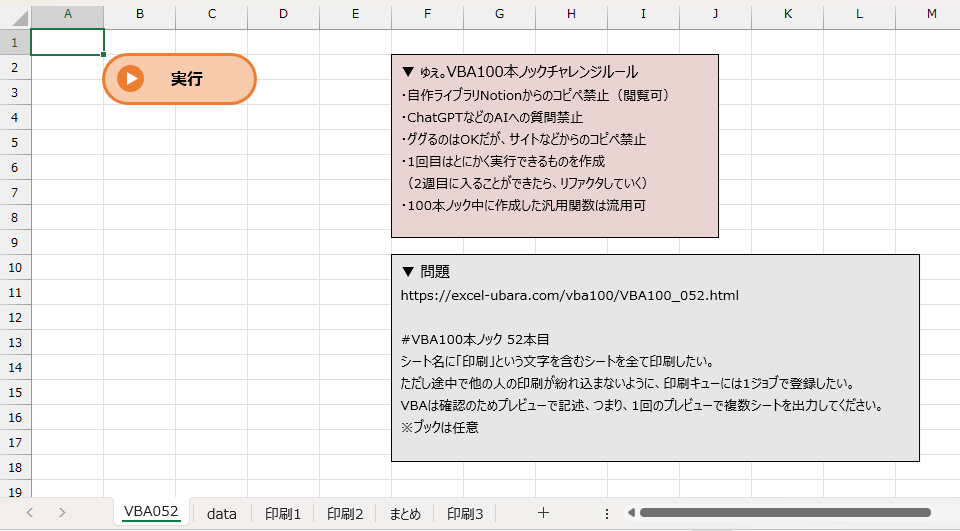960x531 pixels.
Task: Click the シート名に「印刷」という文字 line
Action: tap(557, 361)
